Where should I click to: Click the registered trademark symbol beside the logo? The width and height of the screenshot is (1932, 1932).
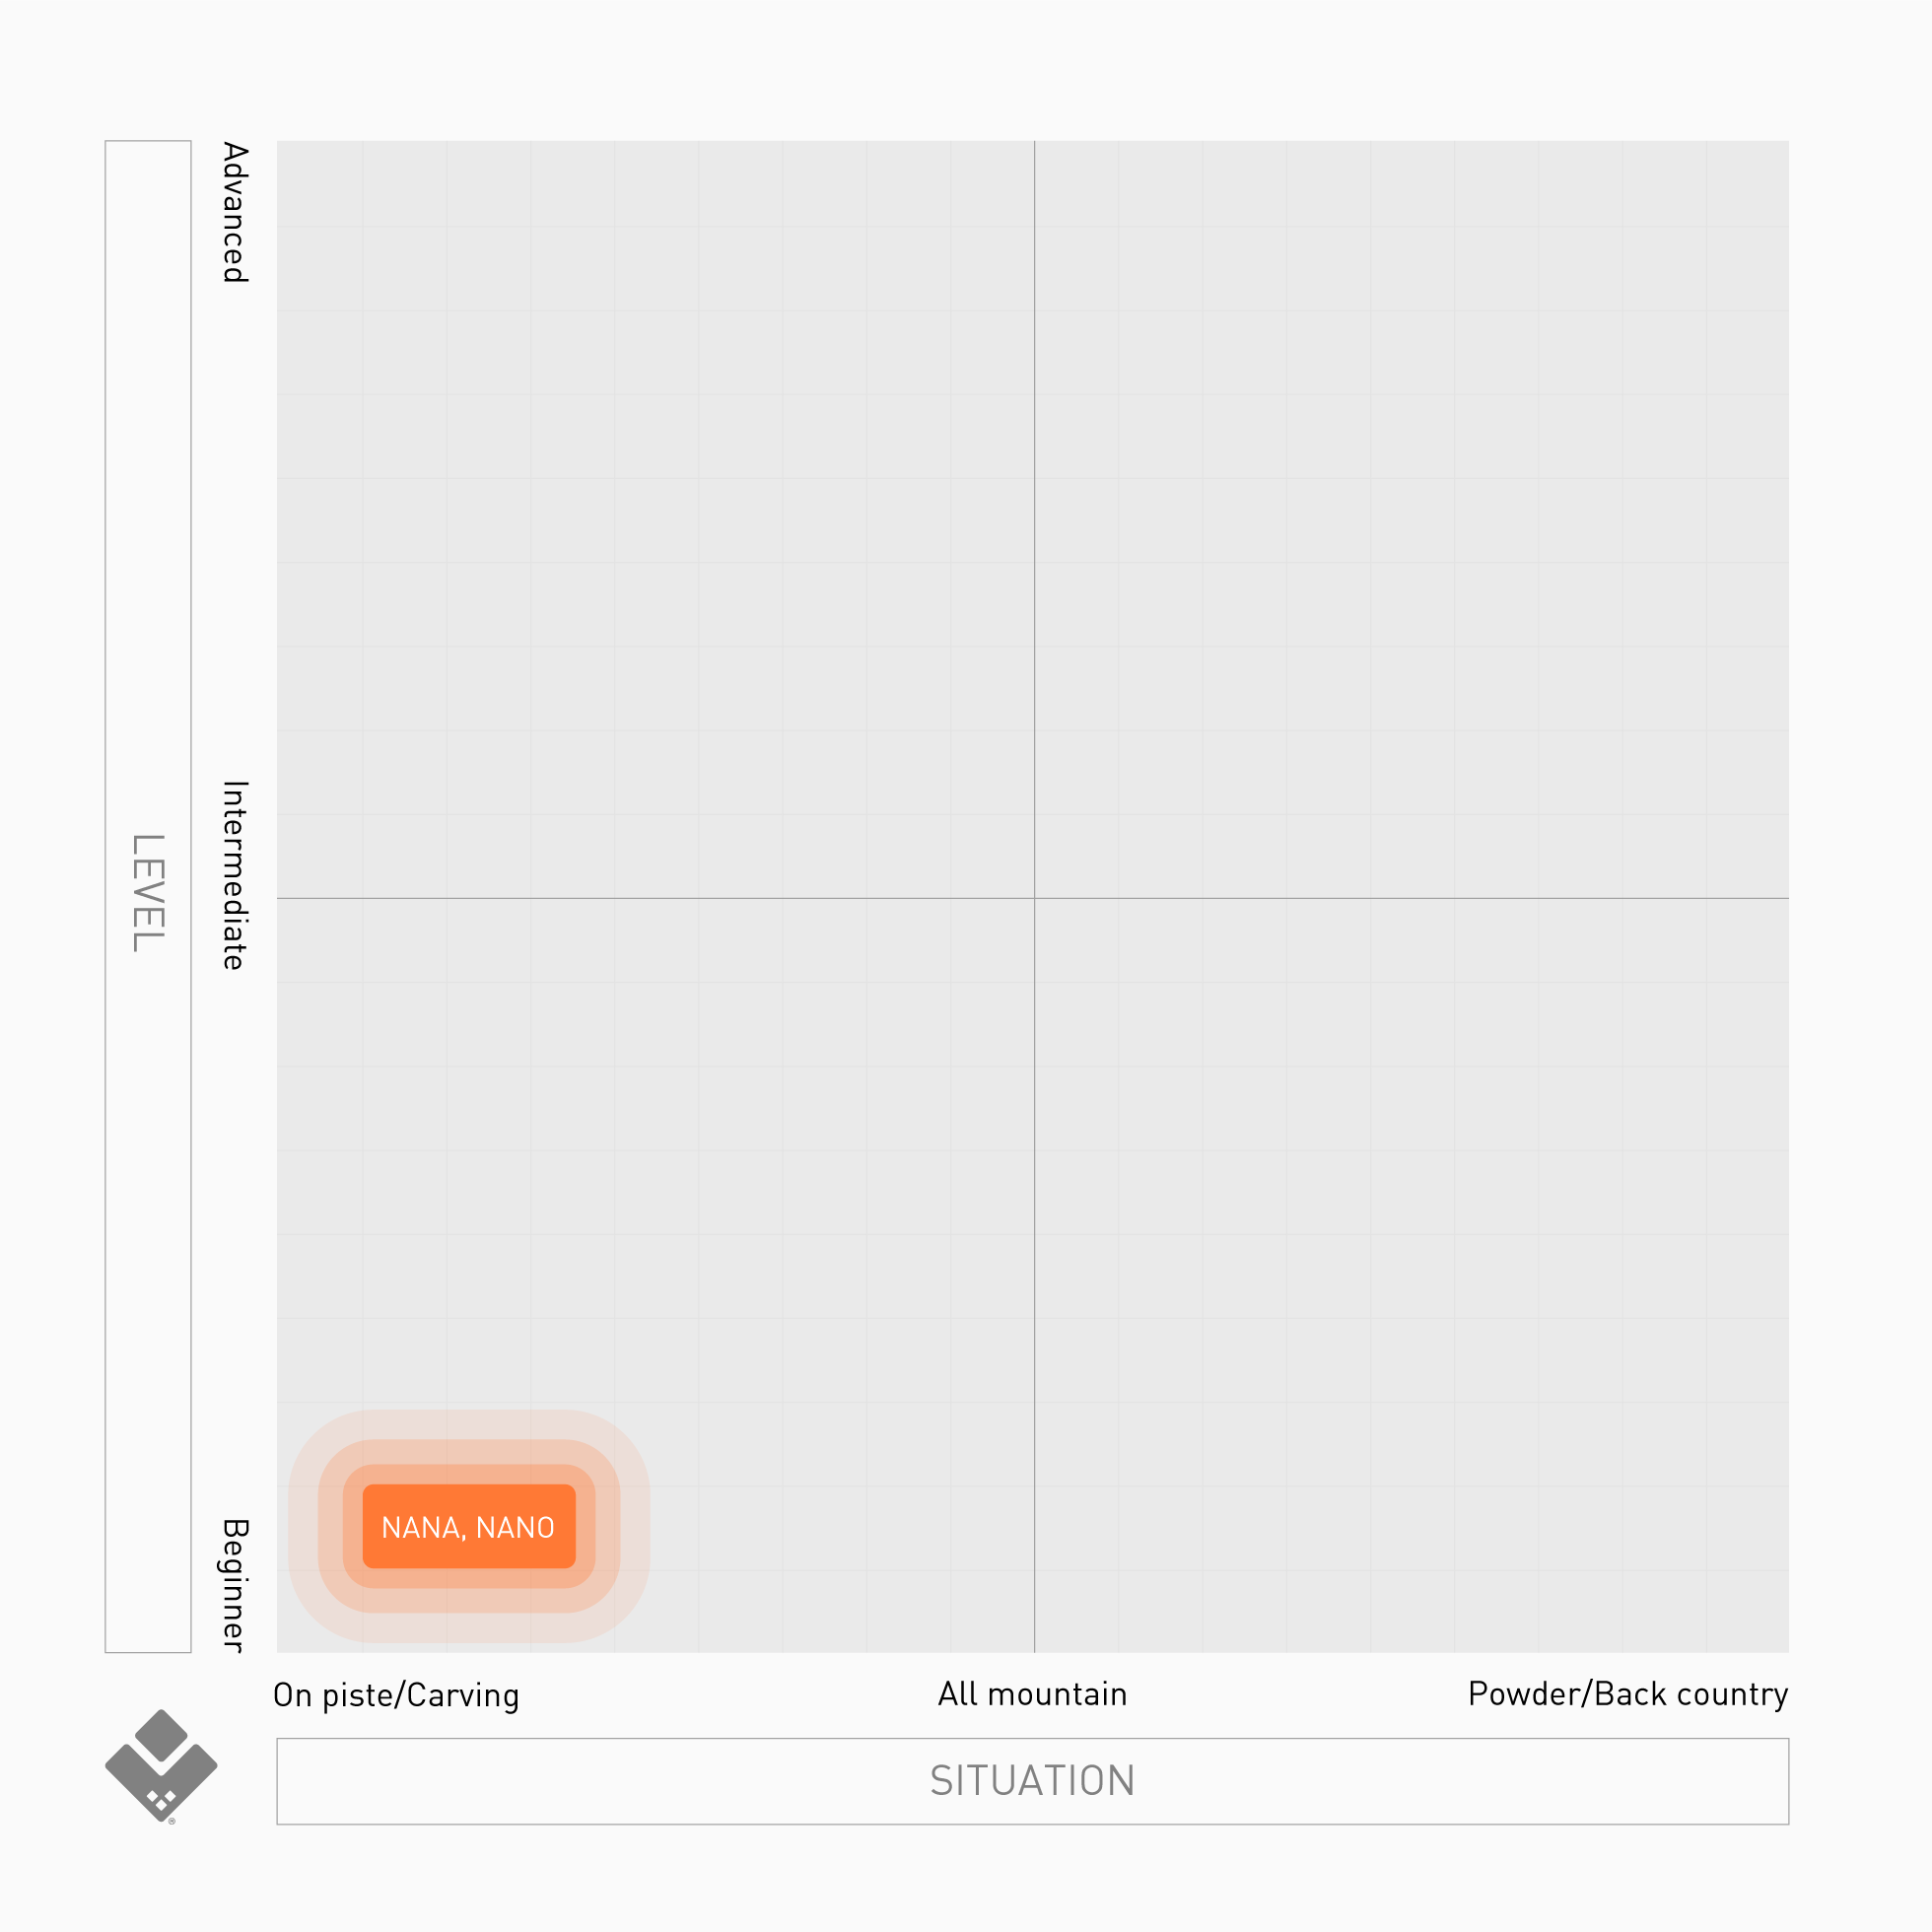172,1821
